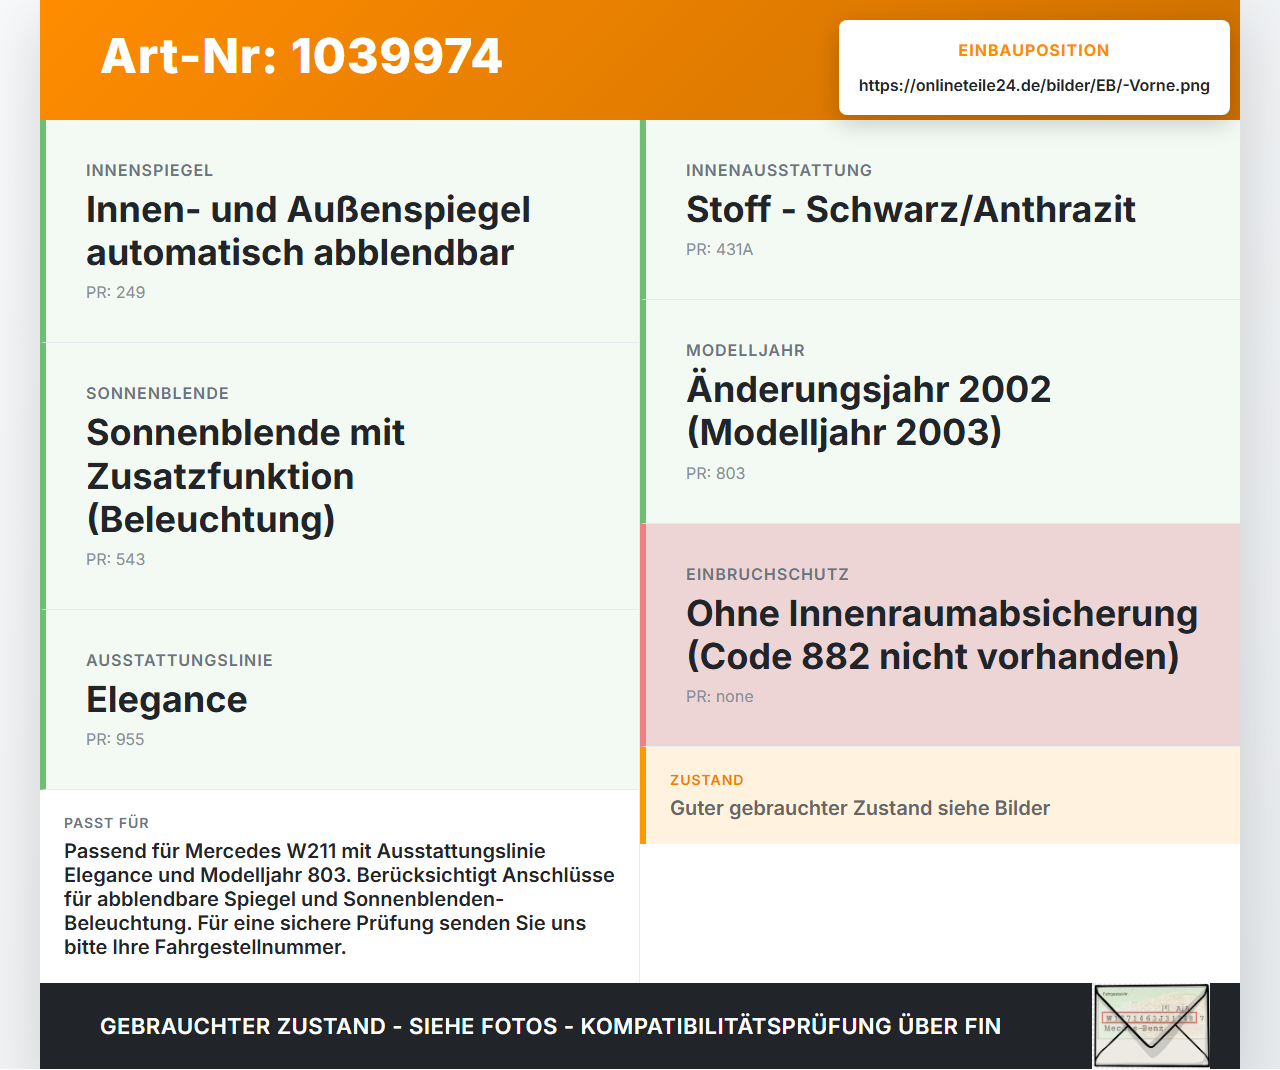Select the Ohne Innenraumabsicherung red card title
1280x1070 pixels.
942,634
